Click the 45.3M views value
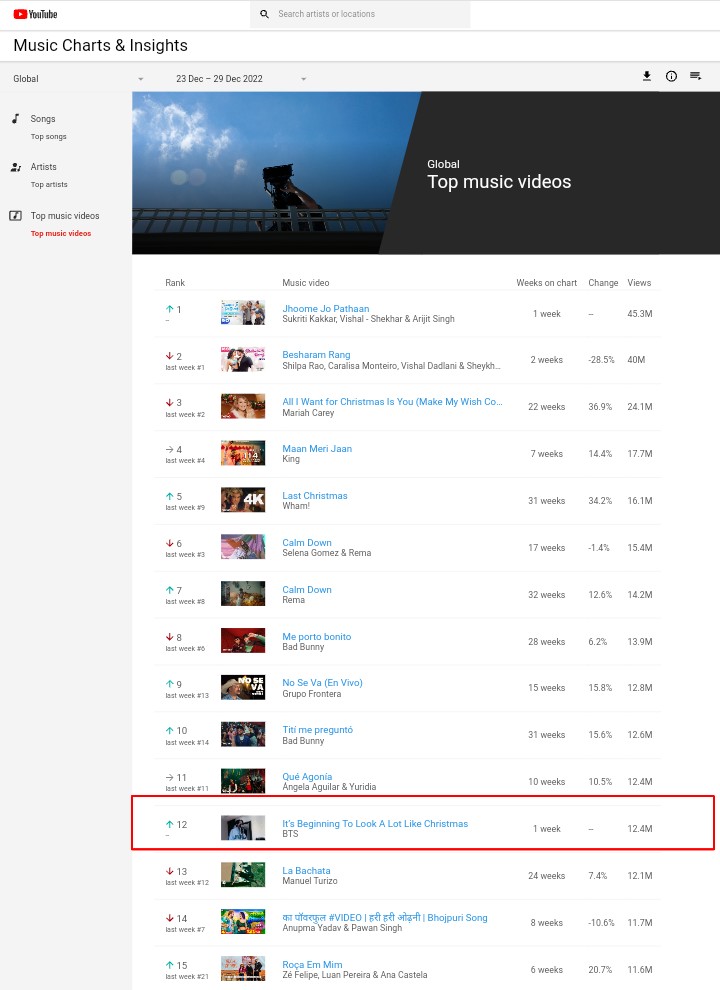 click(x=640, y=314)
